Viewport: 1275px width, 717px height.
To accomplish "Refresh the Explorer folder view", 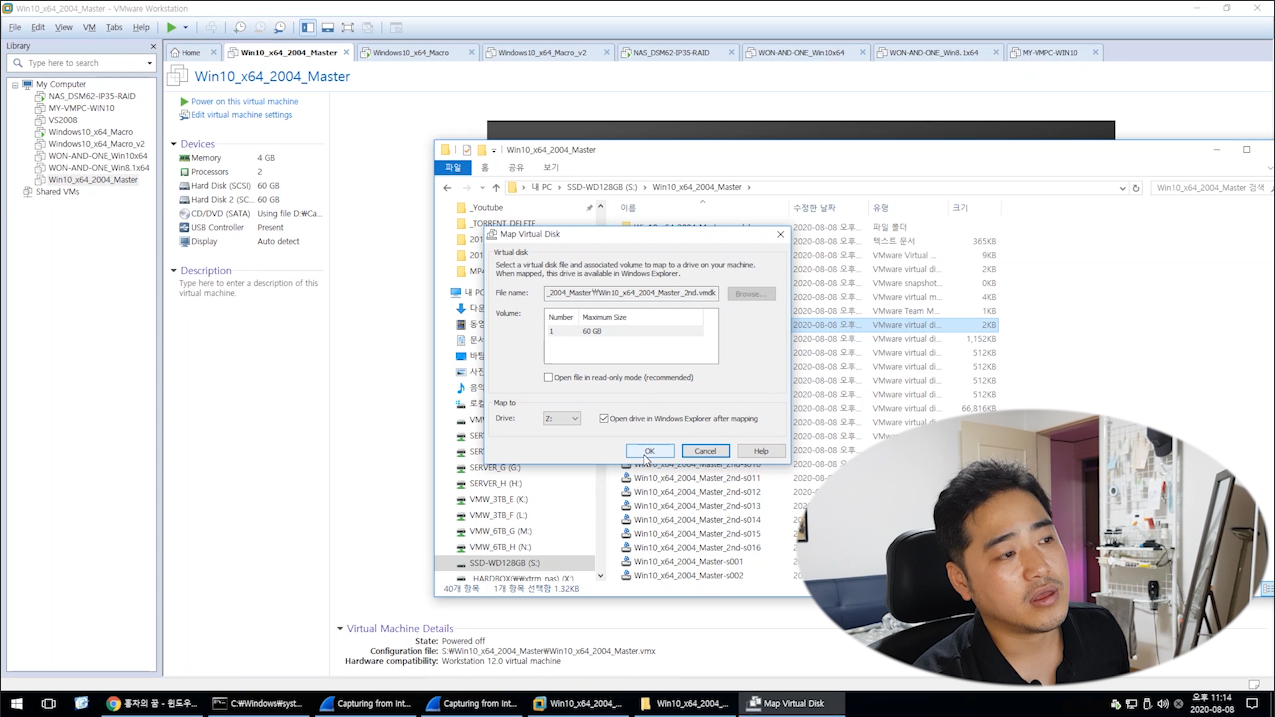I will [1136, 188].
